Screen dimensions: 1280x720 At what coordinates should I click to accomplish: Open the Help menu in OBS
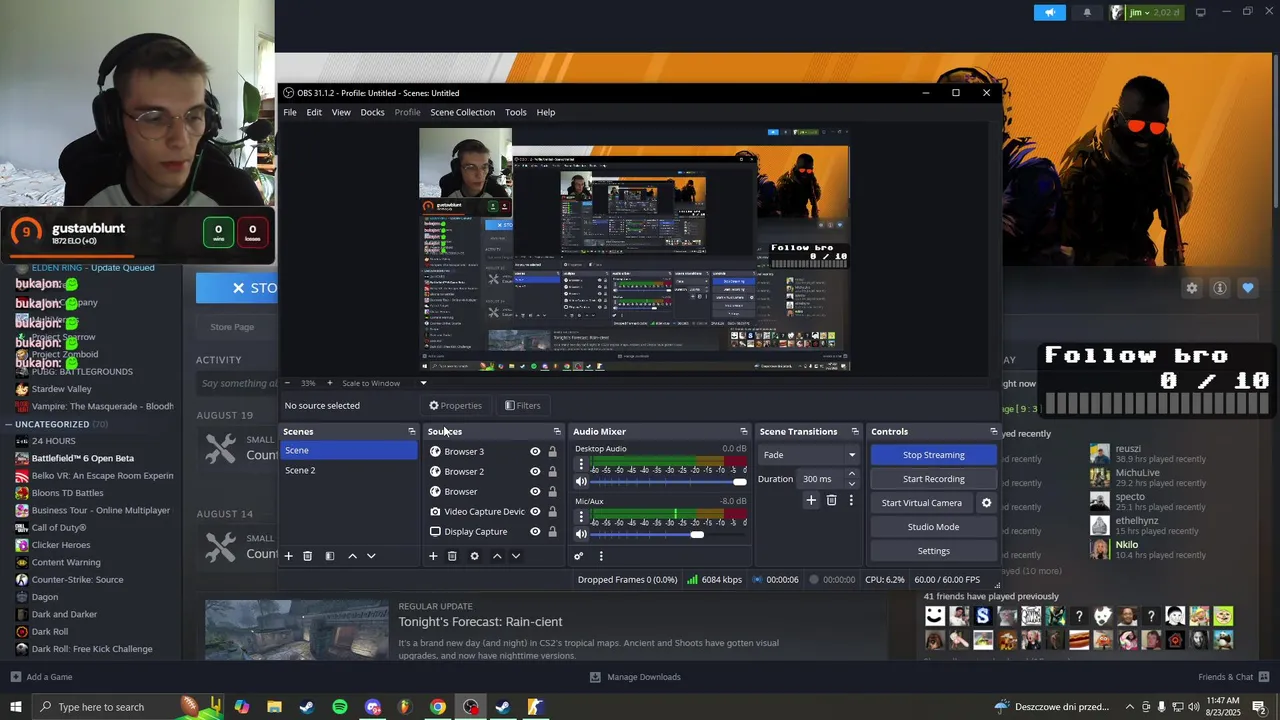pos(546,112)
